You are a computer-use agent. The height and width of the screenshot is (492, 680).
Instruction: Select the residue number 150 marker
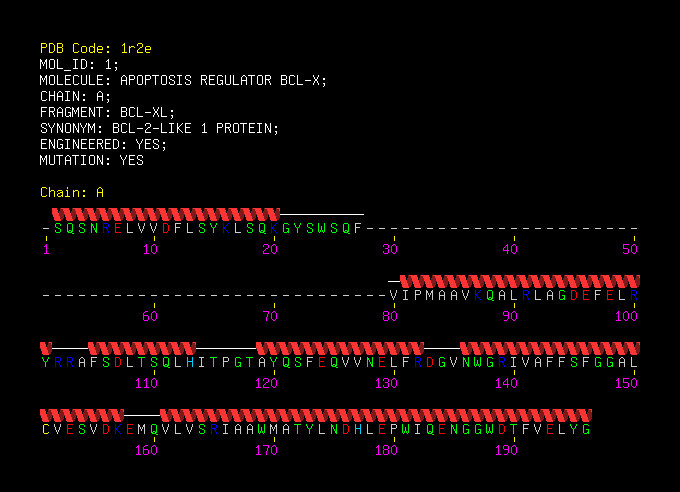tap(626, 384)
